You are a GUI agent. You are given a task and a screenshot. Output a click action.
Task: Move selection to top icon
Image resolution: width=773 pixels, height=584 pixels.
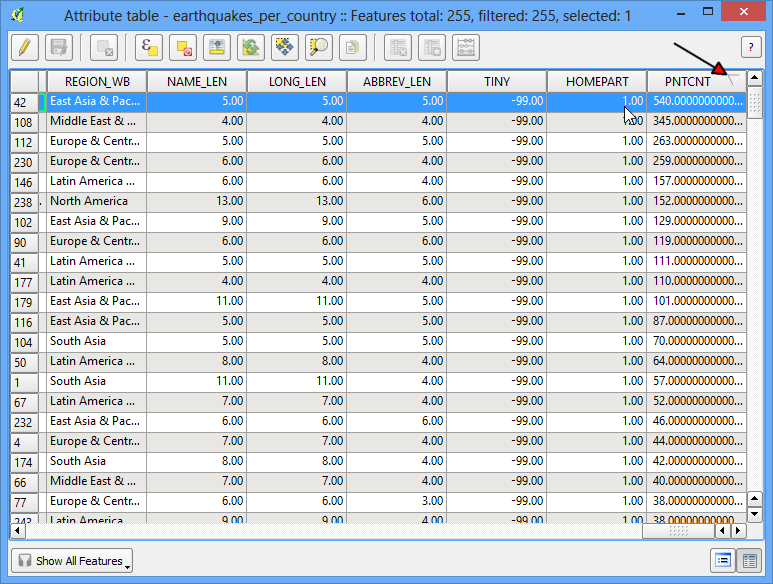[217, 48]
